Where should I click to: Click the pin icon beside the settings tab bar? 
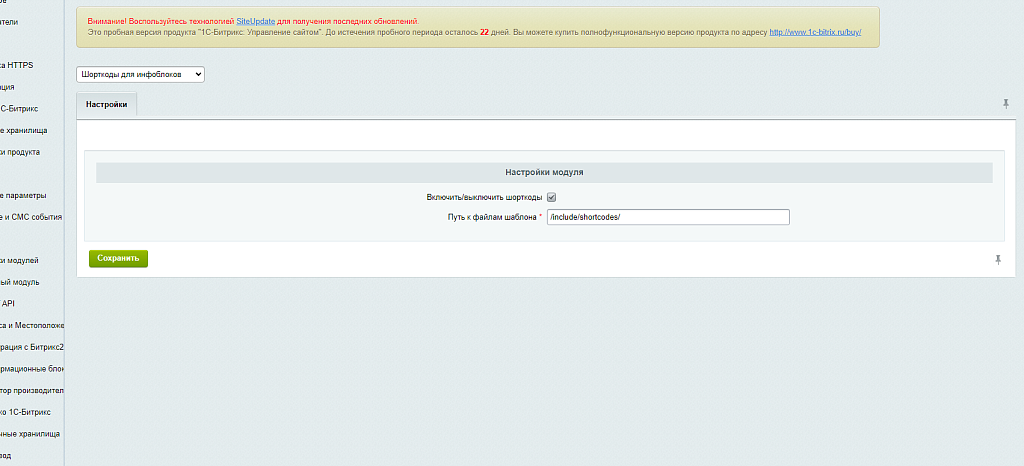pyautogui.click(x=1005, y=104)
